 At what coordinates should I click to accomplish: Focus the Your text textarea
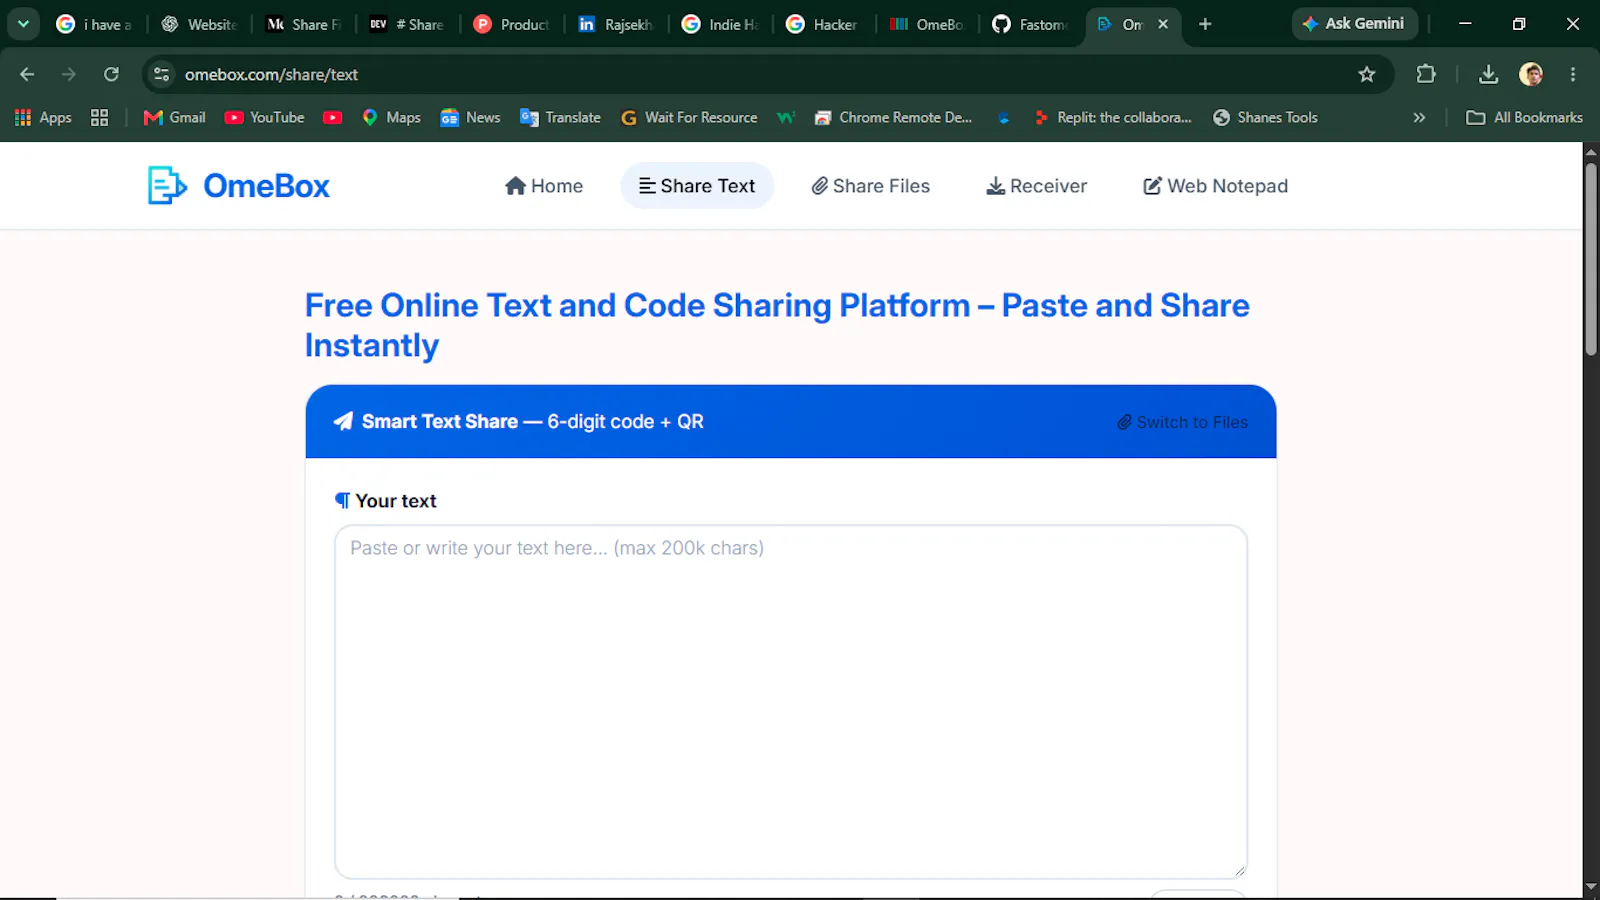coord(791,702)
